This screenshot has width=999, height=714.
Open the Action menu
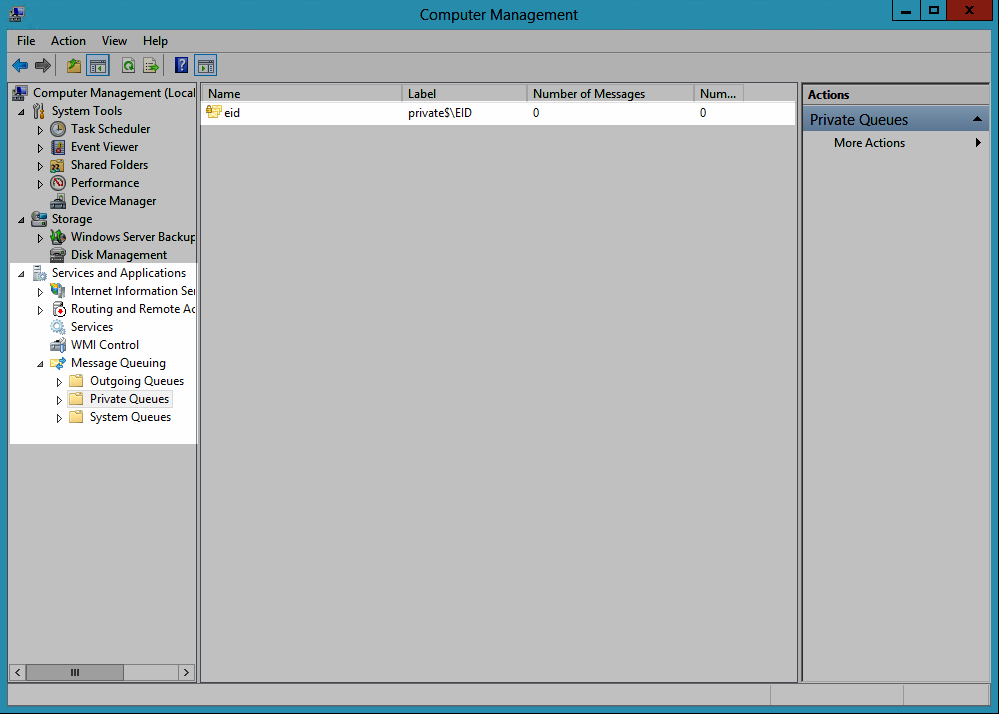pos(68,41)
